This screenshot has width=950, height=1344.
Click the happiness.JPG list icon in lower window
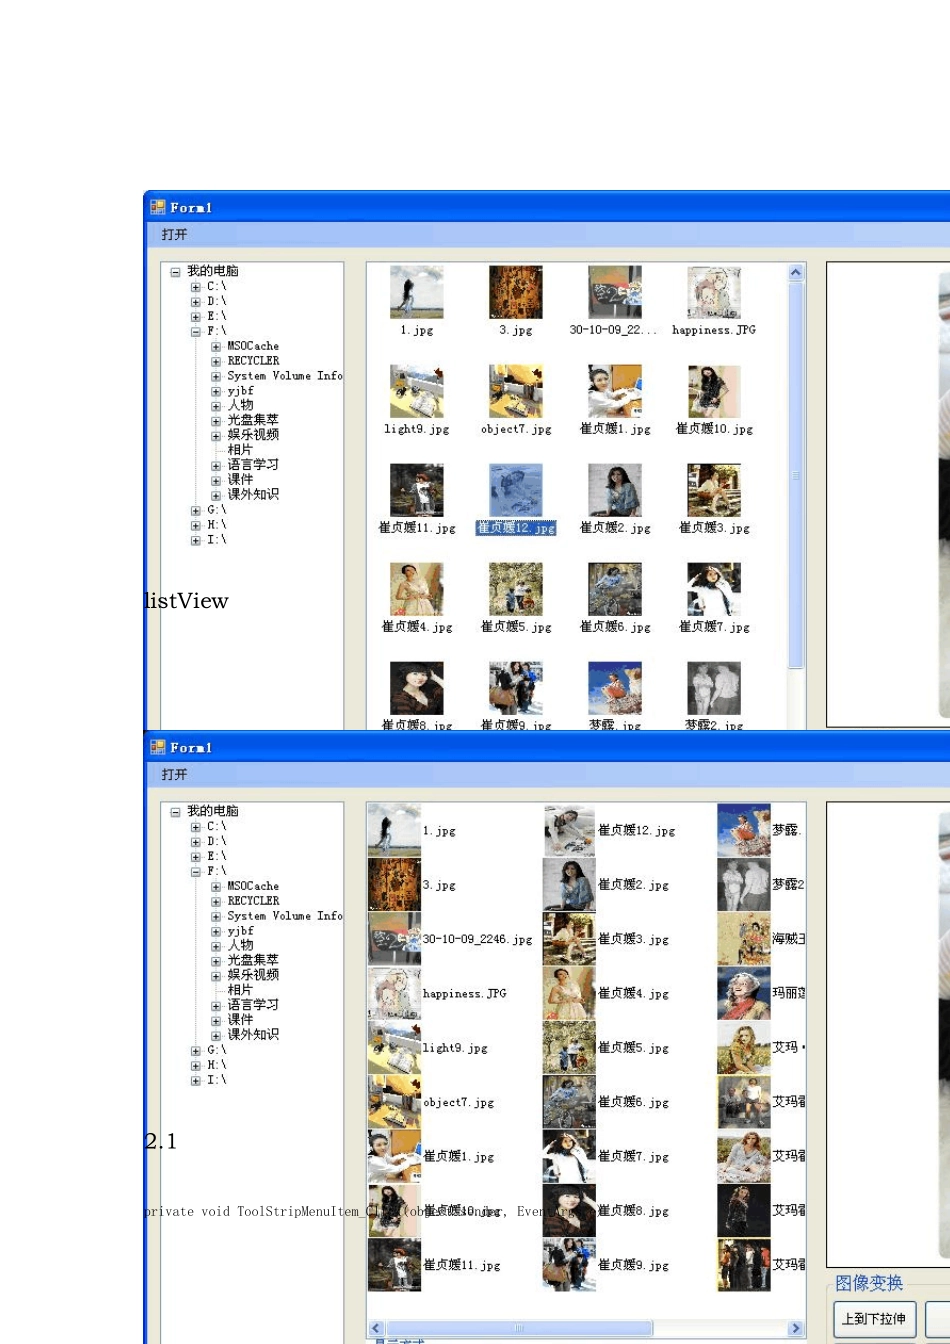pyautogui.click(x=394, y=992)
